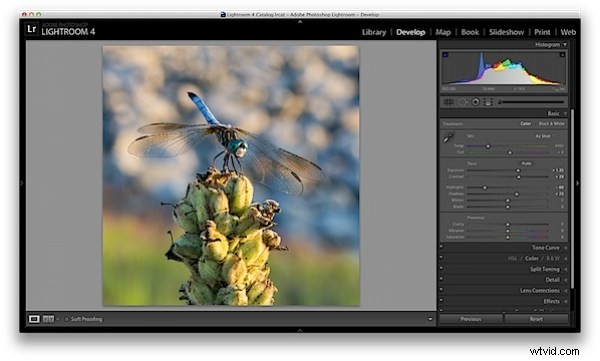Switch to Before/After view icon

coord(48,319)
